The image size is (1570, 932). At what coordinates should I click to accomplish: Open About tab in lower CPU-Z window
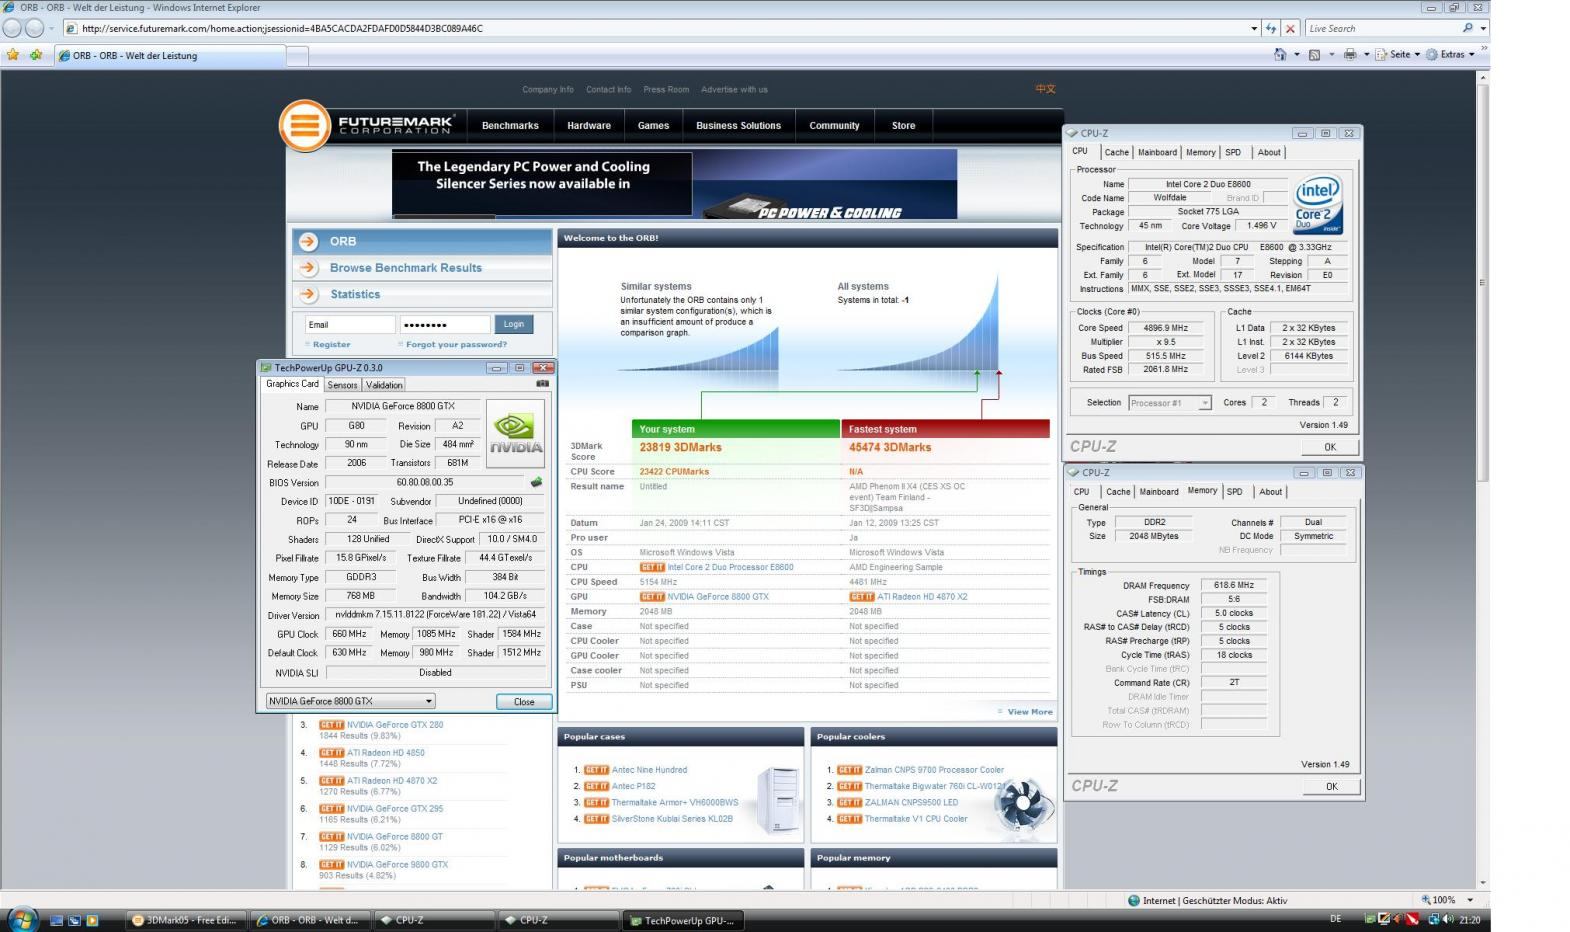pos(1270,492)
